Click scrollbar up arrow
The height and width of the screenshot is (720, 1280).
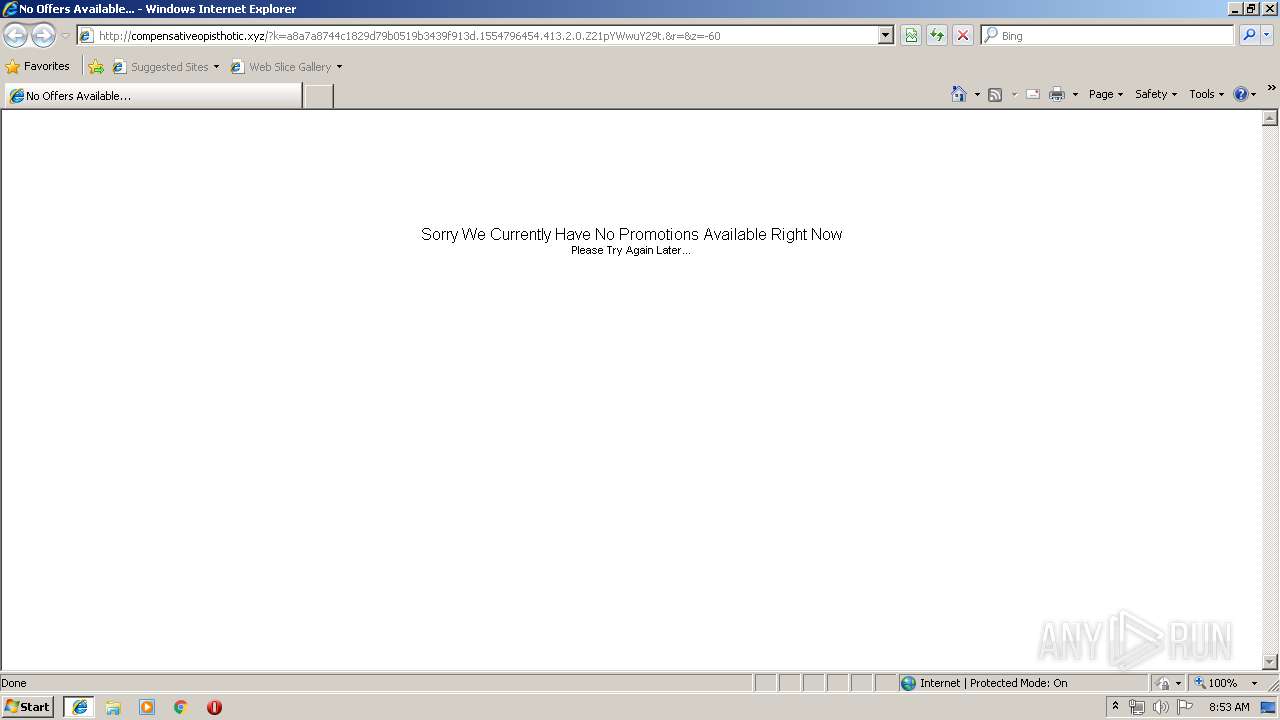pyautogui.click(x=1270, y=118)
